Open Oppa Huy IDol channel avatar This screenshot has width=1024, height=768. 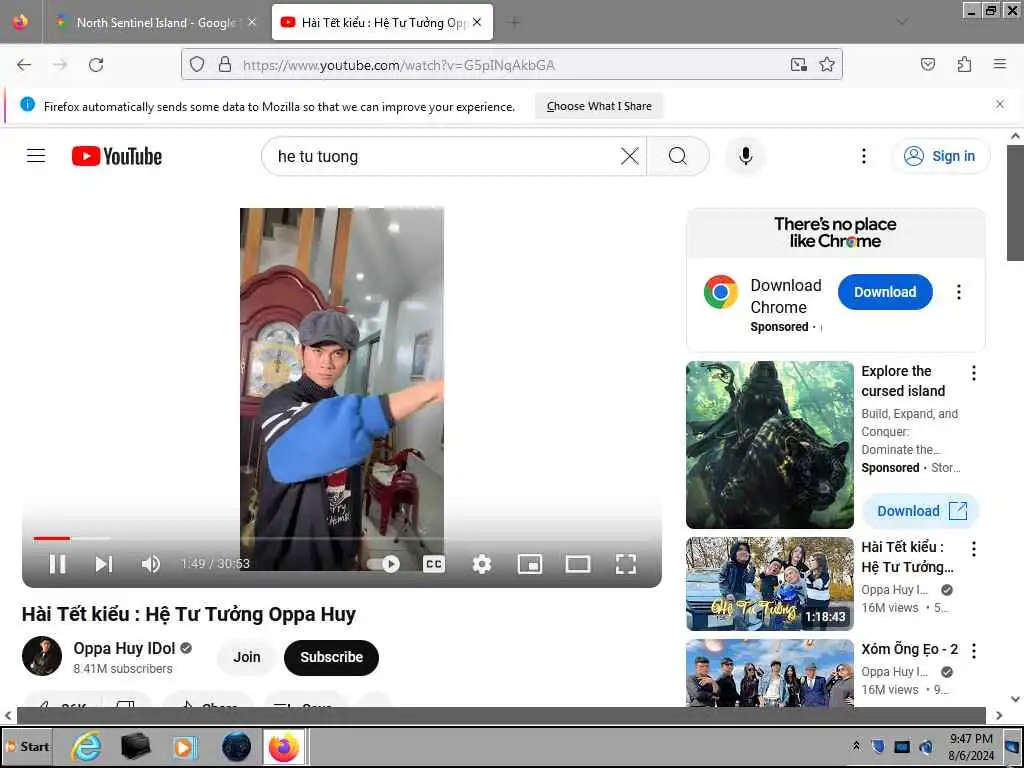pos(42,656)
